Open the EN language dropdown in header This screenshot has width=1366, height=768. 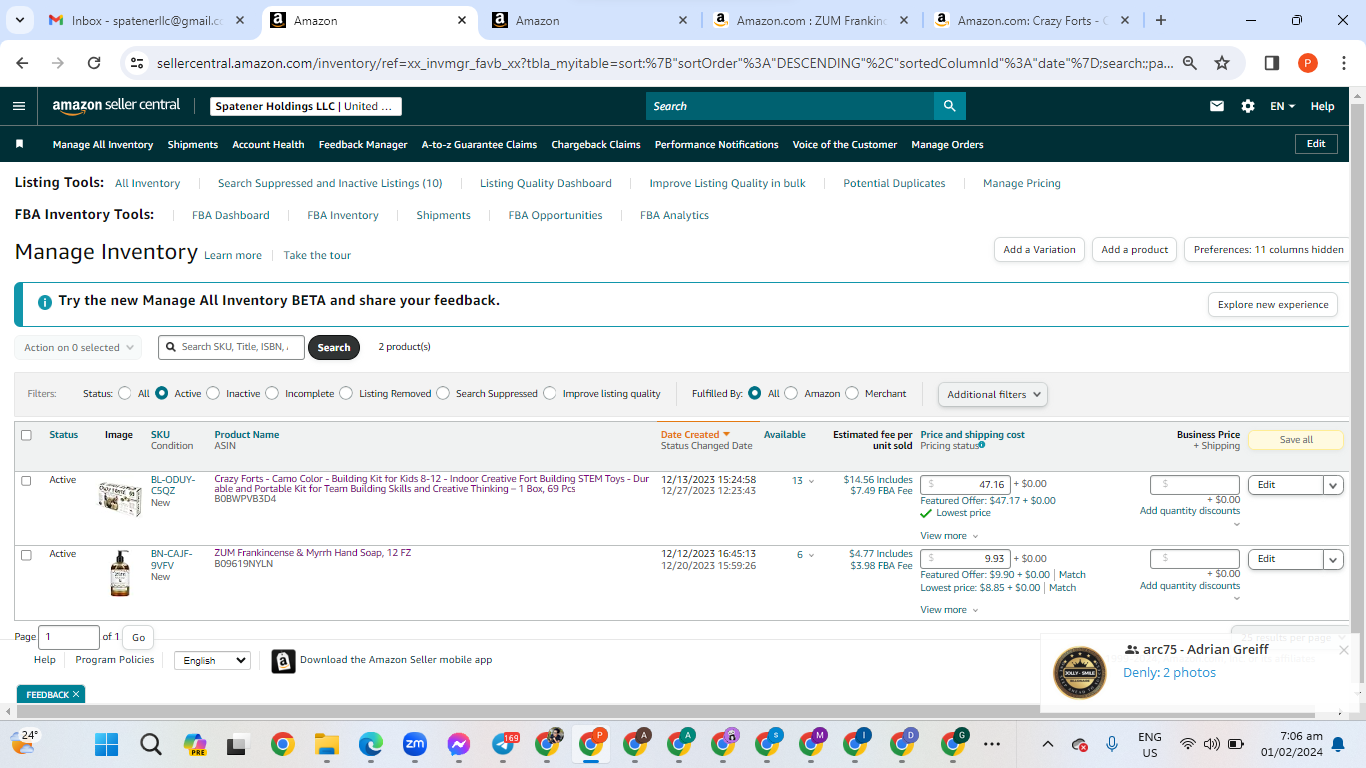pyautogui.click(x=1282, y=106)
